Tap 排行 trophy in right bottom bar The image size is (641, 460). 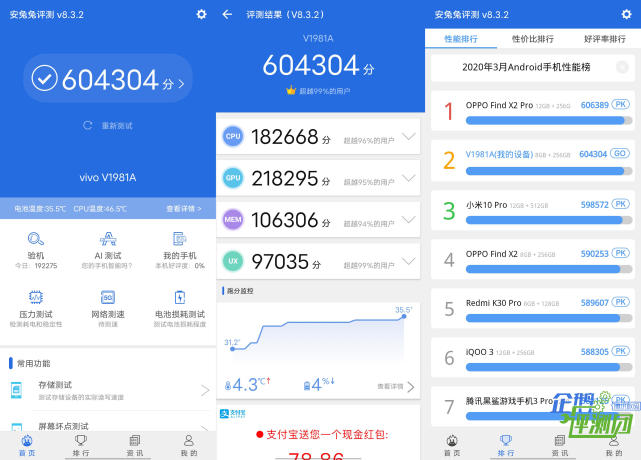(506, 446)
